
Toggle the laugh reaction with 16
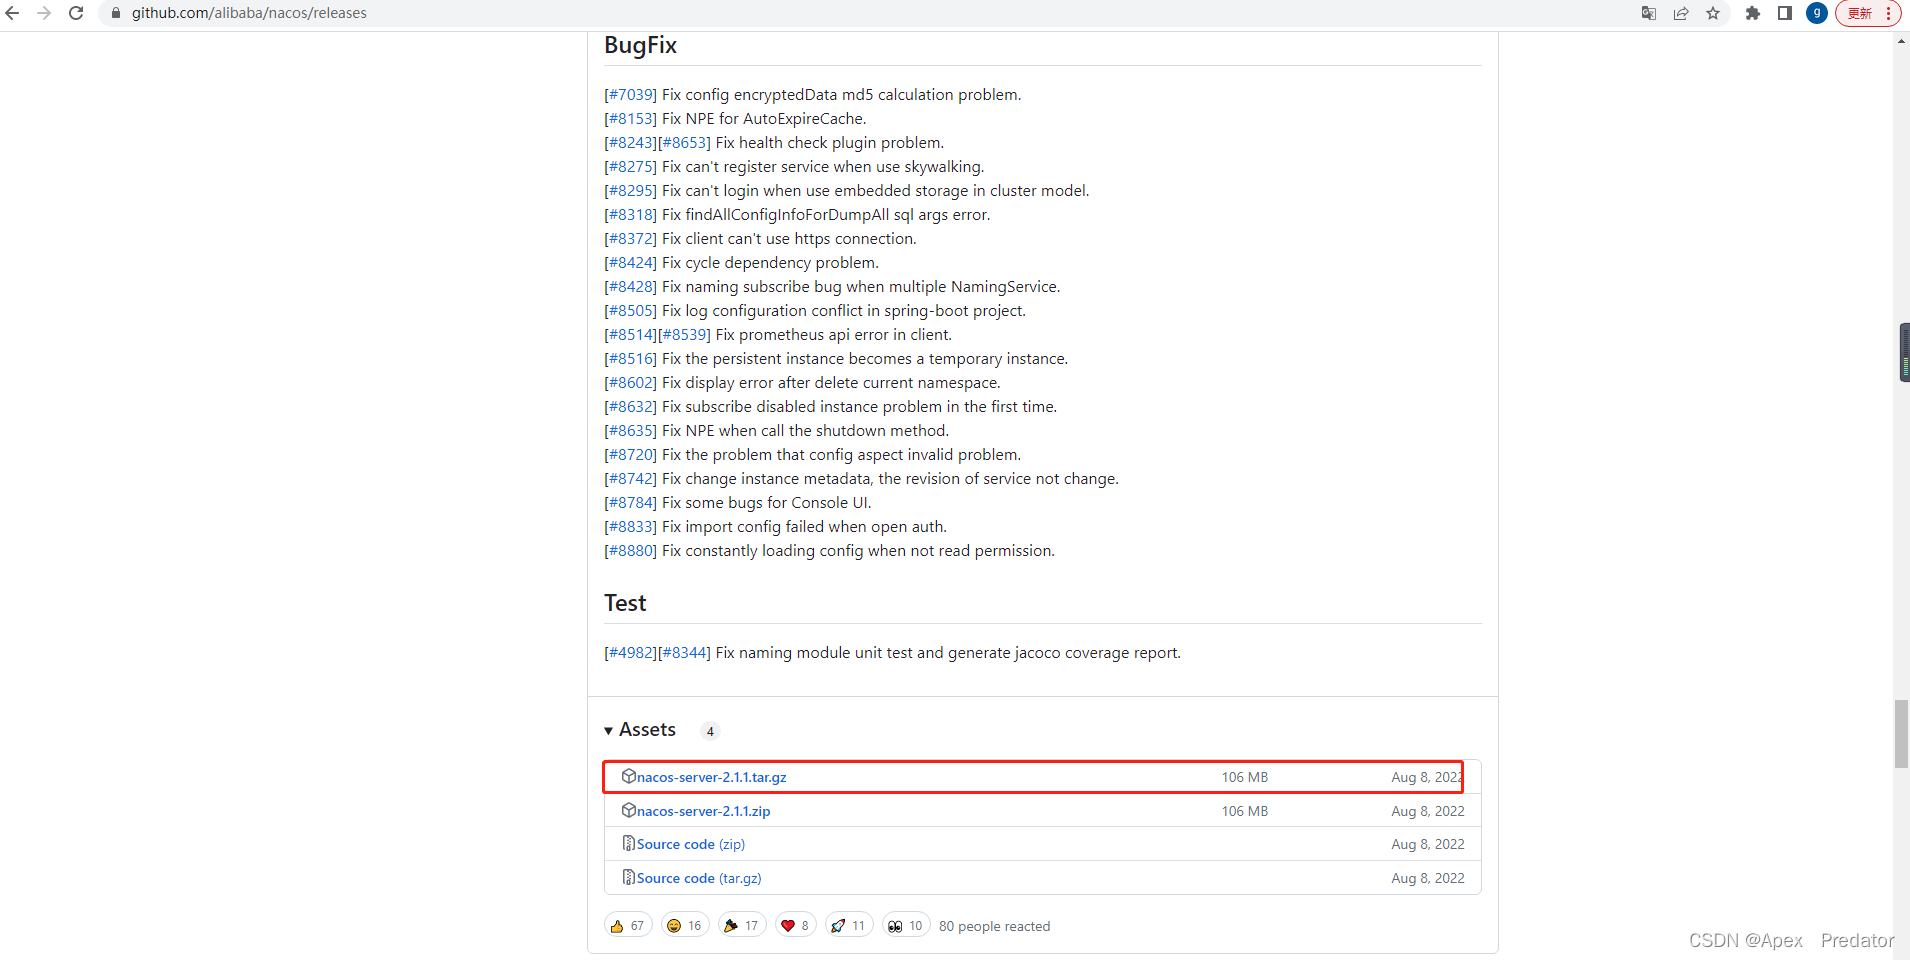(x=685, y=926)
